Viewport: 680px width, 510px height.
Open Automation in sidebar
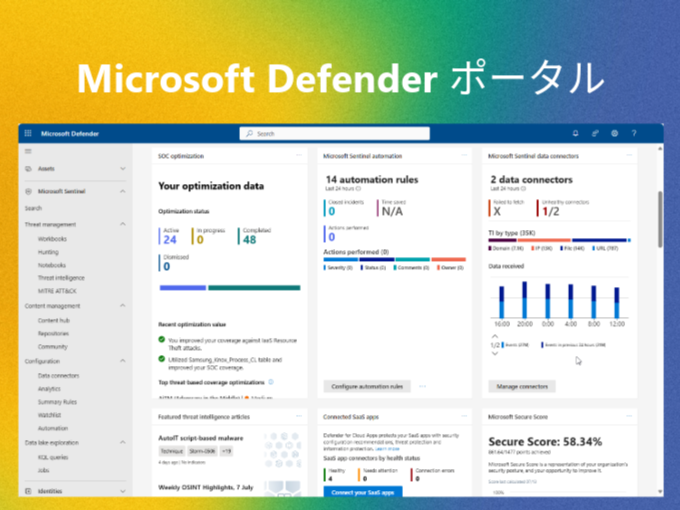[x=53, y=428]
